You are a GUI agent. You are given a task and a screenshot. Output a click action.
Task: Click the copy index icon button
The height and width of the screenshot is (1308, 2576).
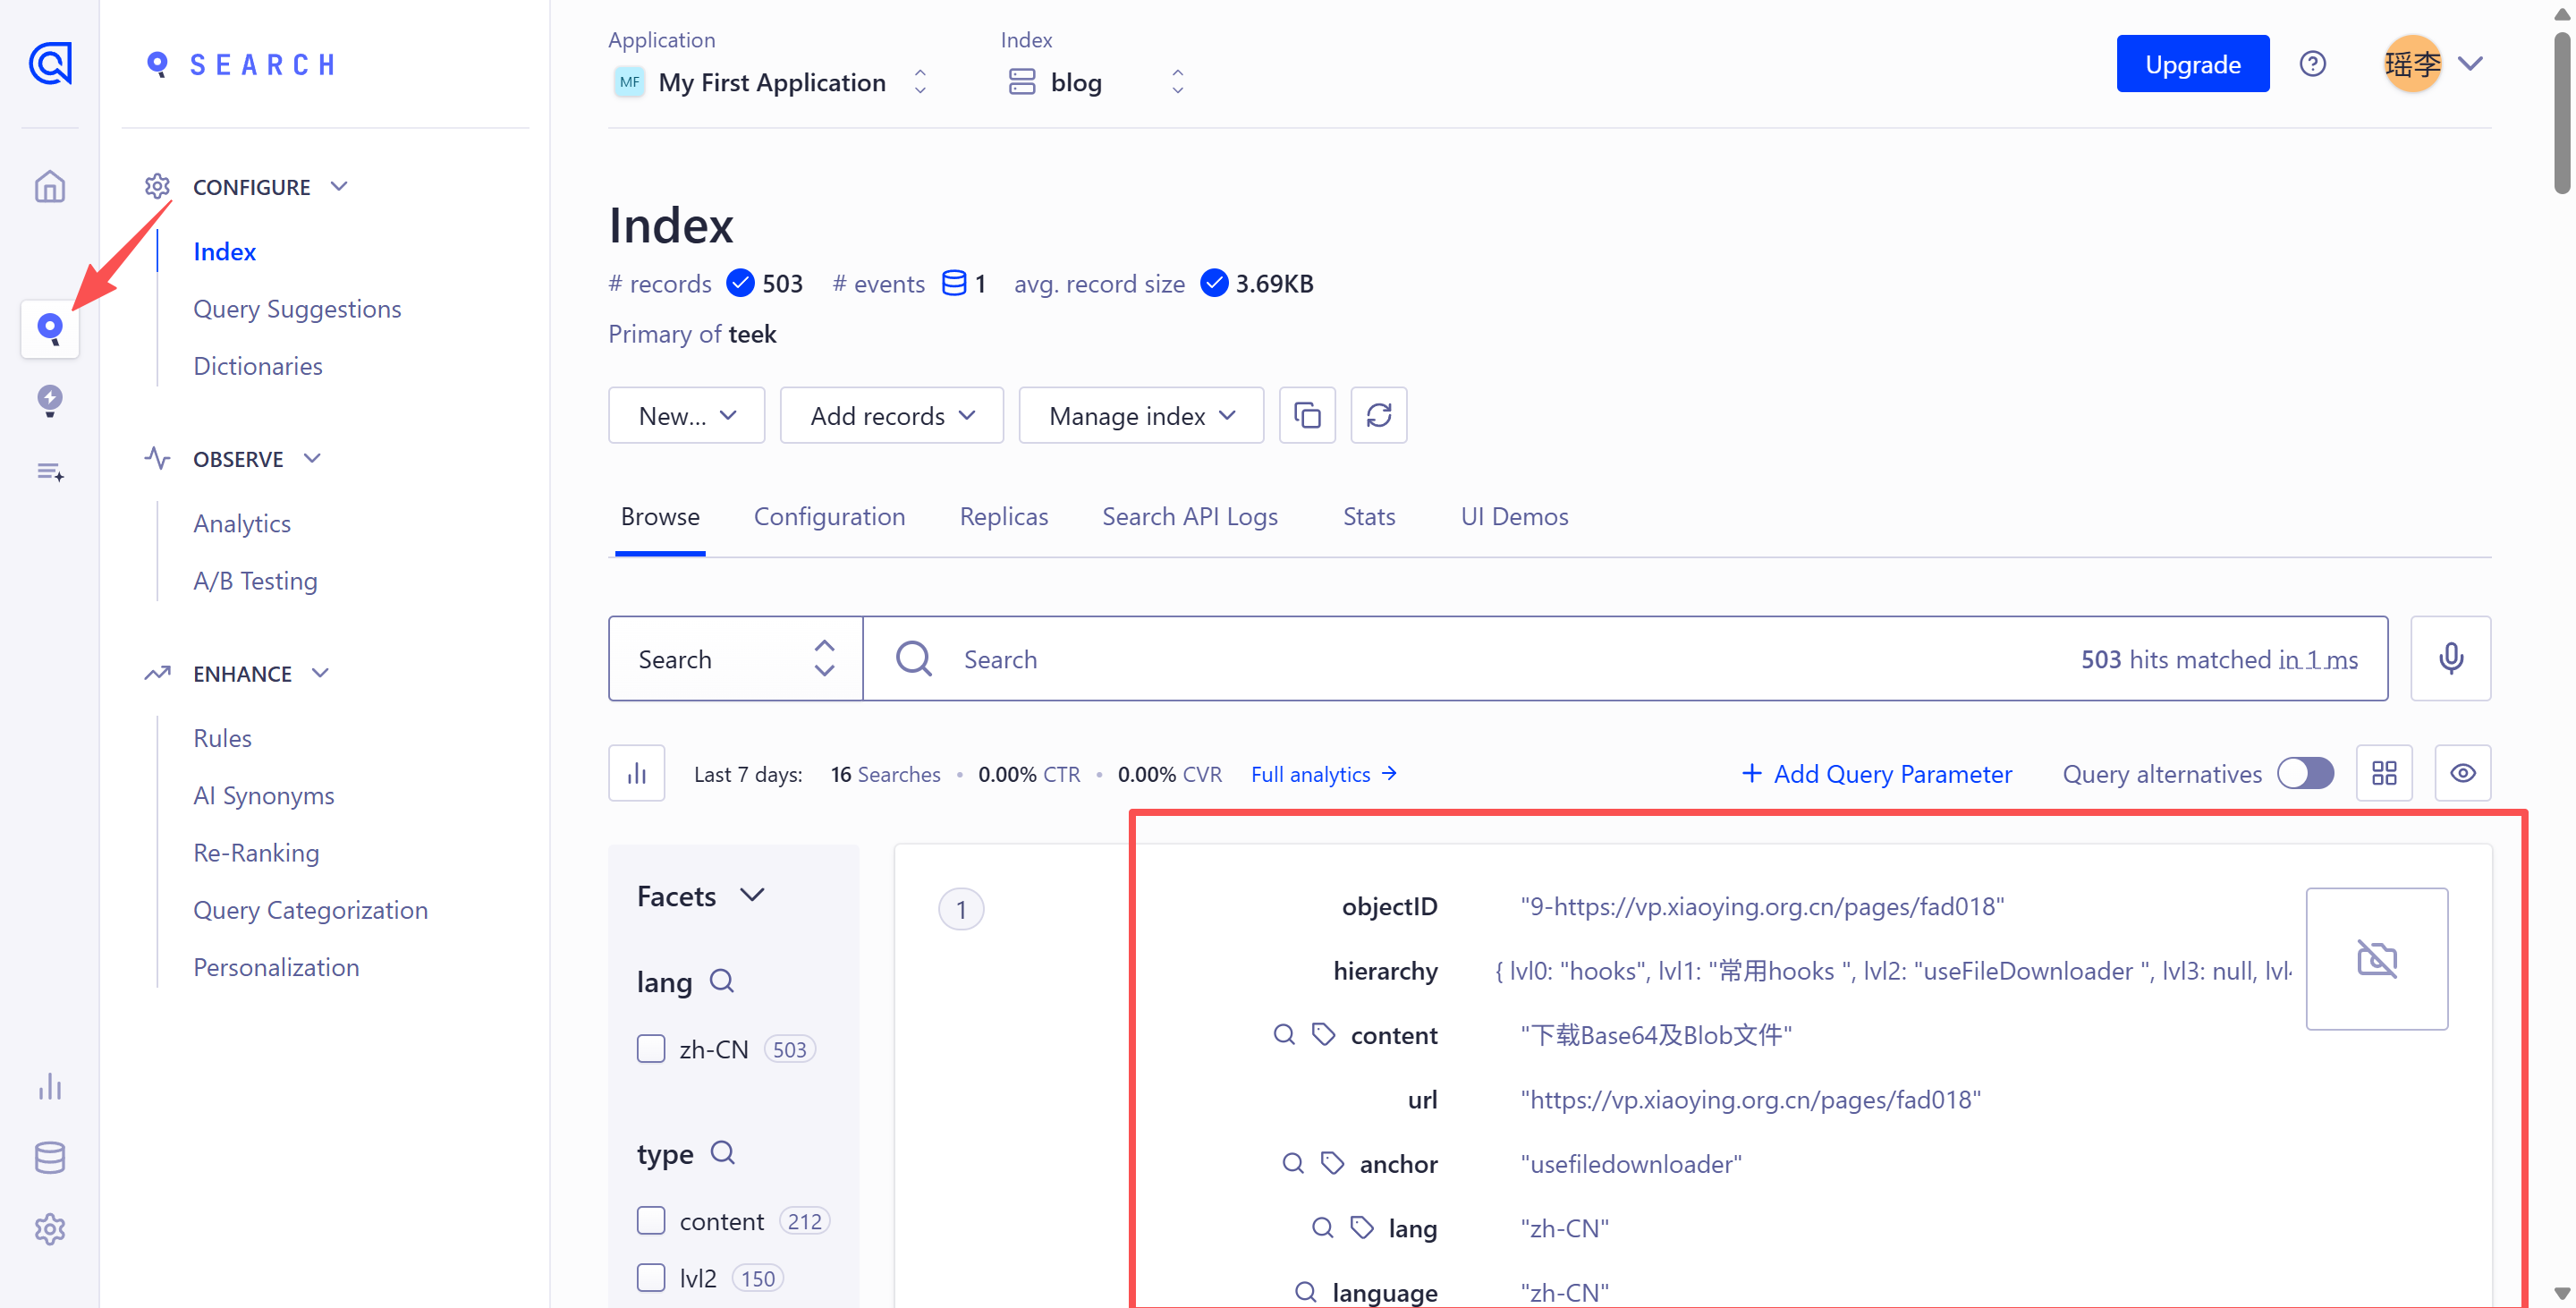coord(1307,415)
